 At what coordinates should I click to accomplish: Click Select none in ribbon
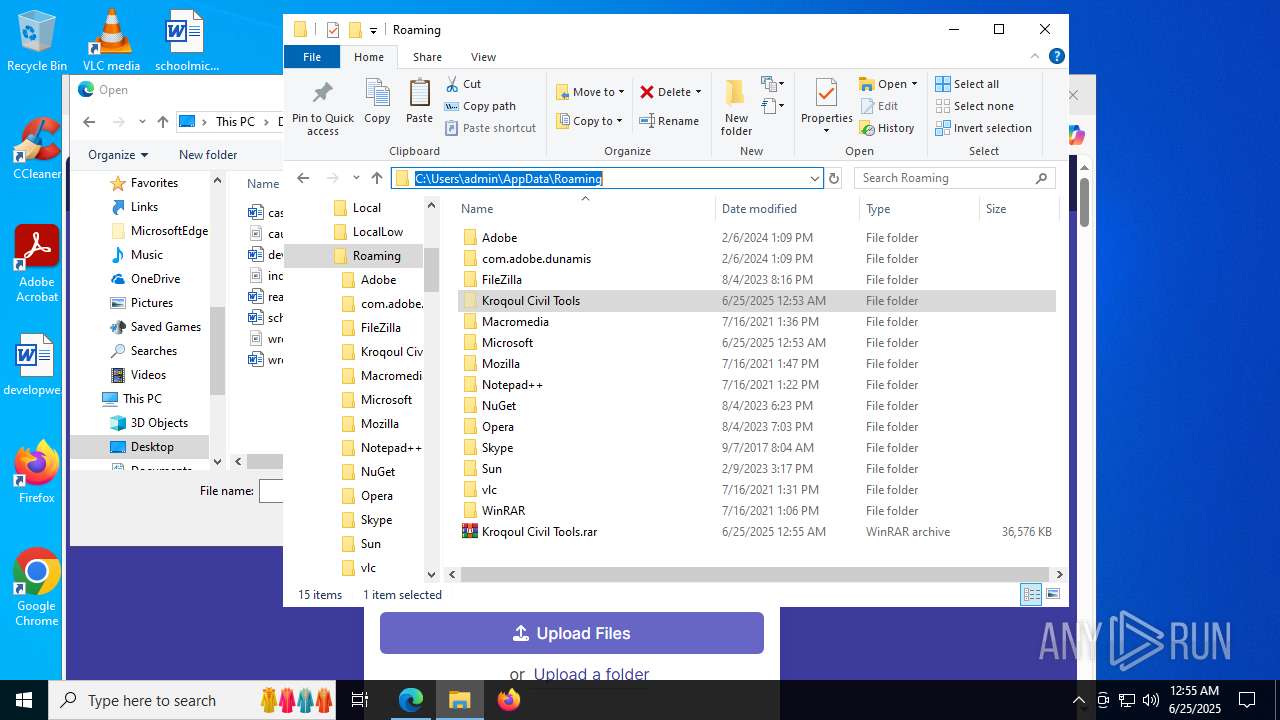tap(974, 106)
